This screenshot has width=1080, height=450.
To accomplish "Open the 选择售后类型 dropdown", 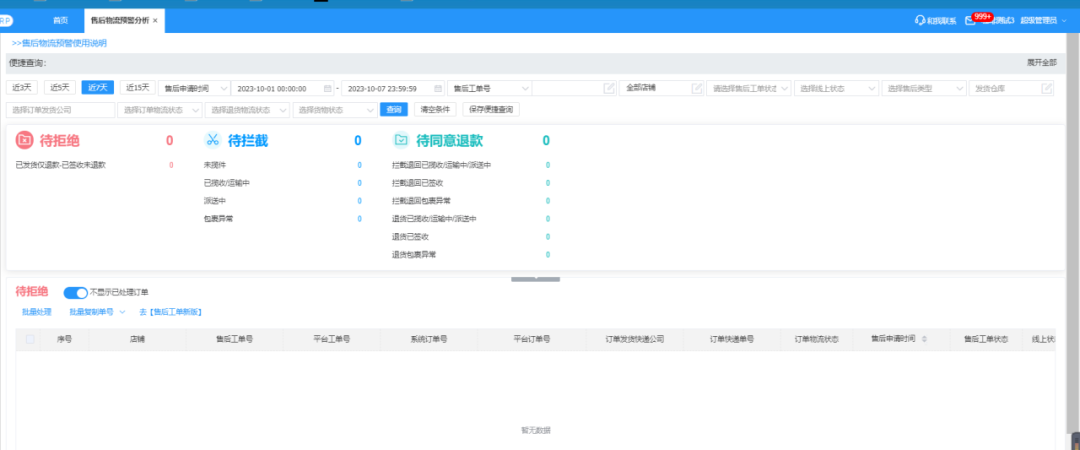I will click(x=924, y=88).
